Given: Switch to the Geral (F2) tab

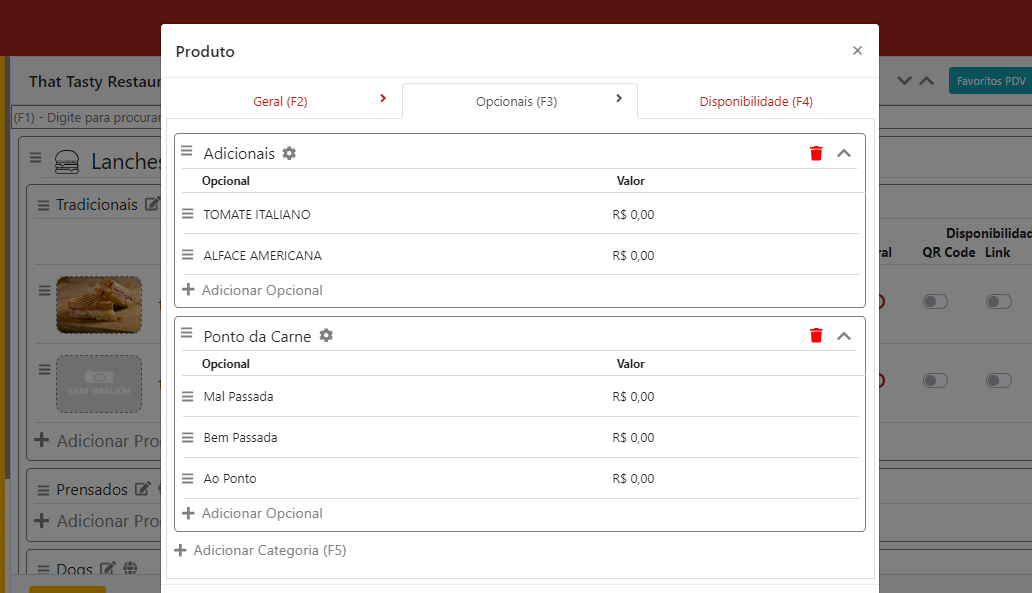Looking at the screenshot, I should click(x=280, y=101).
